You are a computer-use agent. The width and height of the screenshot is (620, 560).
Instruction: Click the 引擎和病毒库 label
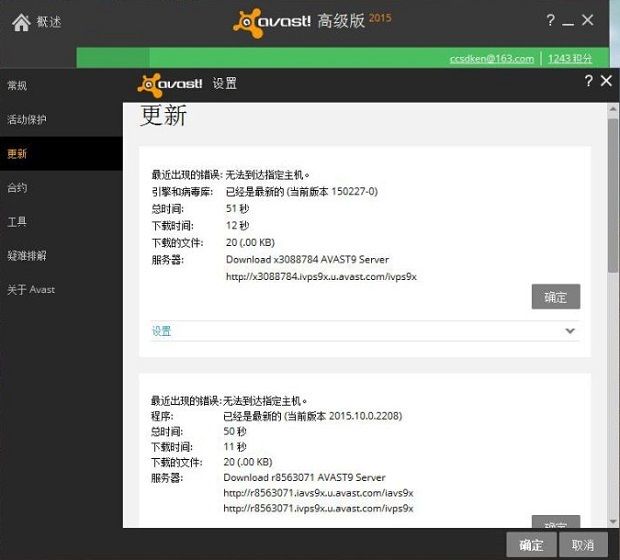coord(182,191)
